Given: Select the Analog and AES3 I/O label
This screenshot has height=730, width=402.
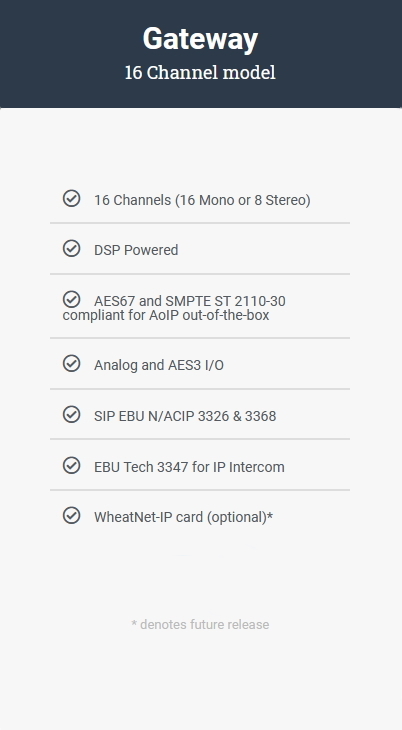Looking at the screenshot, I should tap(159, 365).
